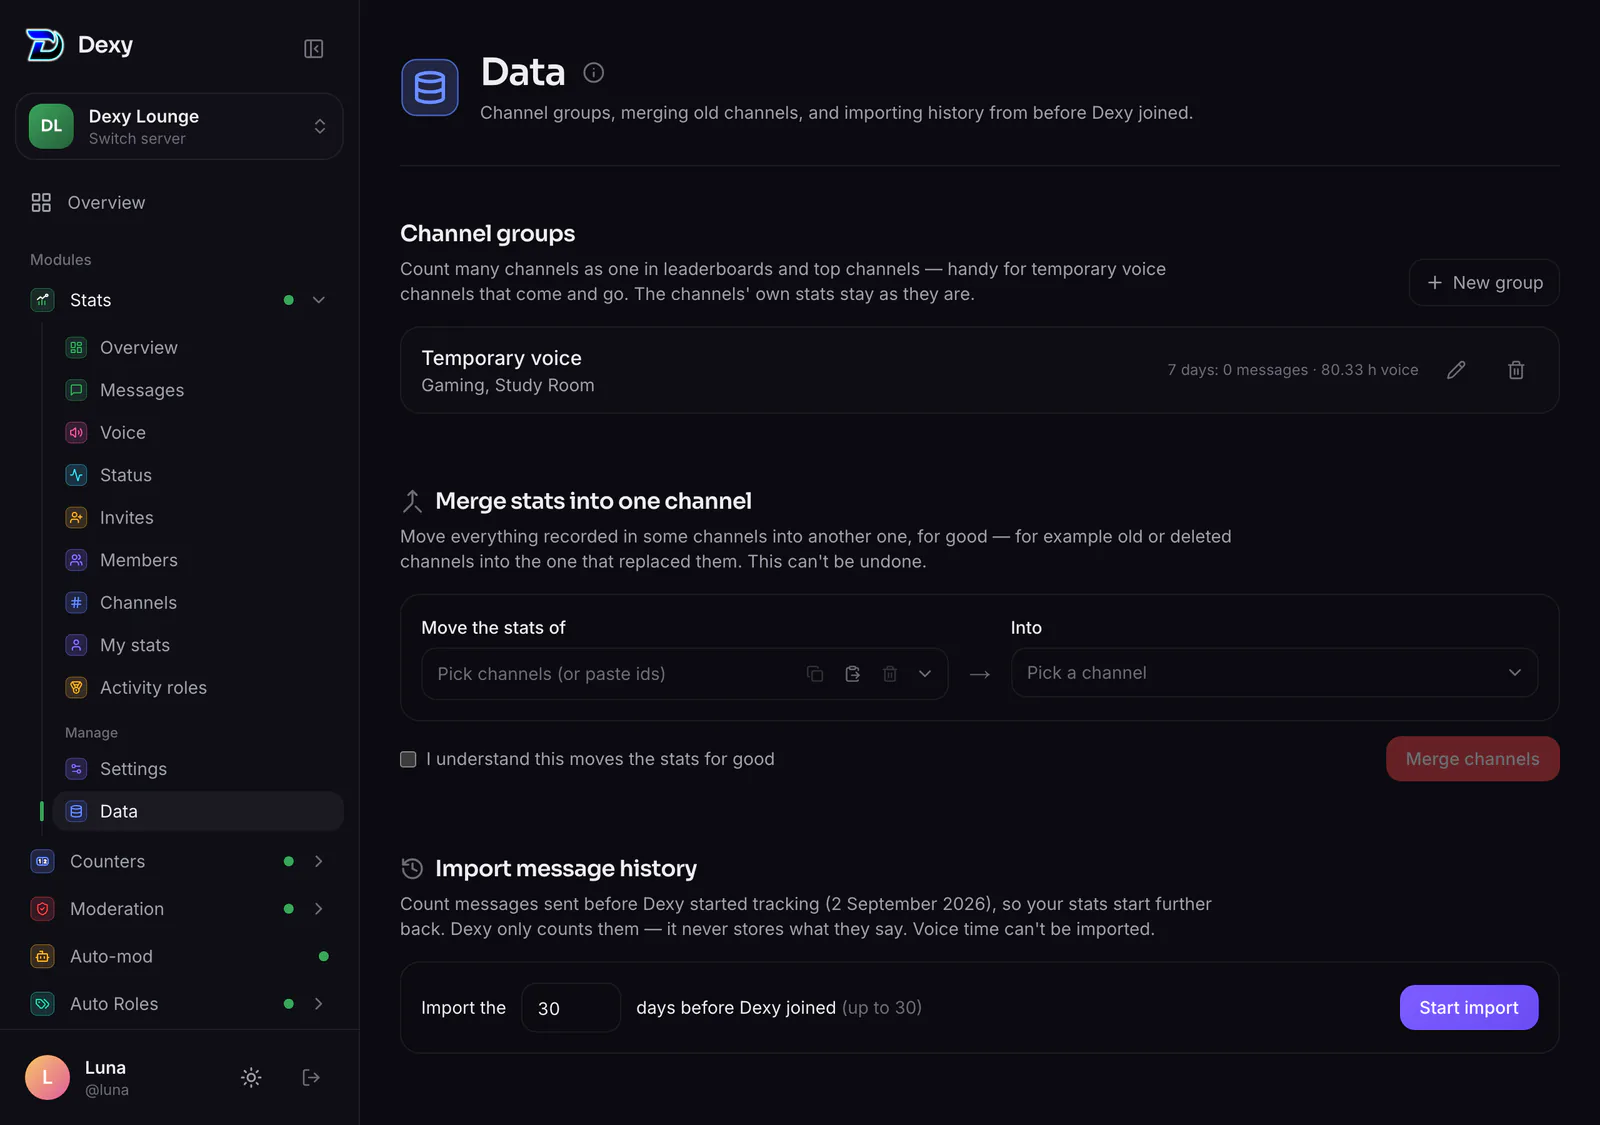The height and width of the screenshot is (1125, 1600).
Task: Open Activity roles page
Action: pos(198,688)
